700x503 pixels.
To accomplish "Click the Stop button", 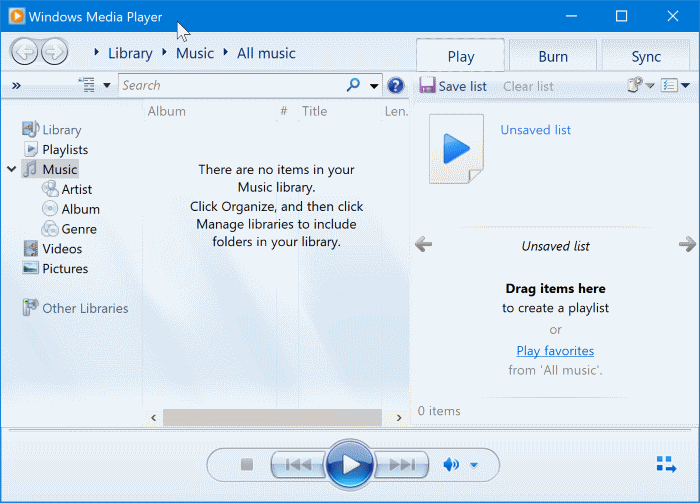I will point(247,465).
